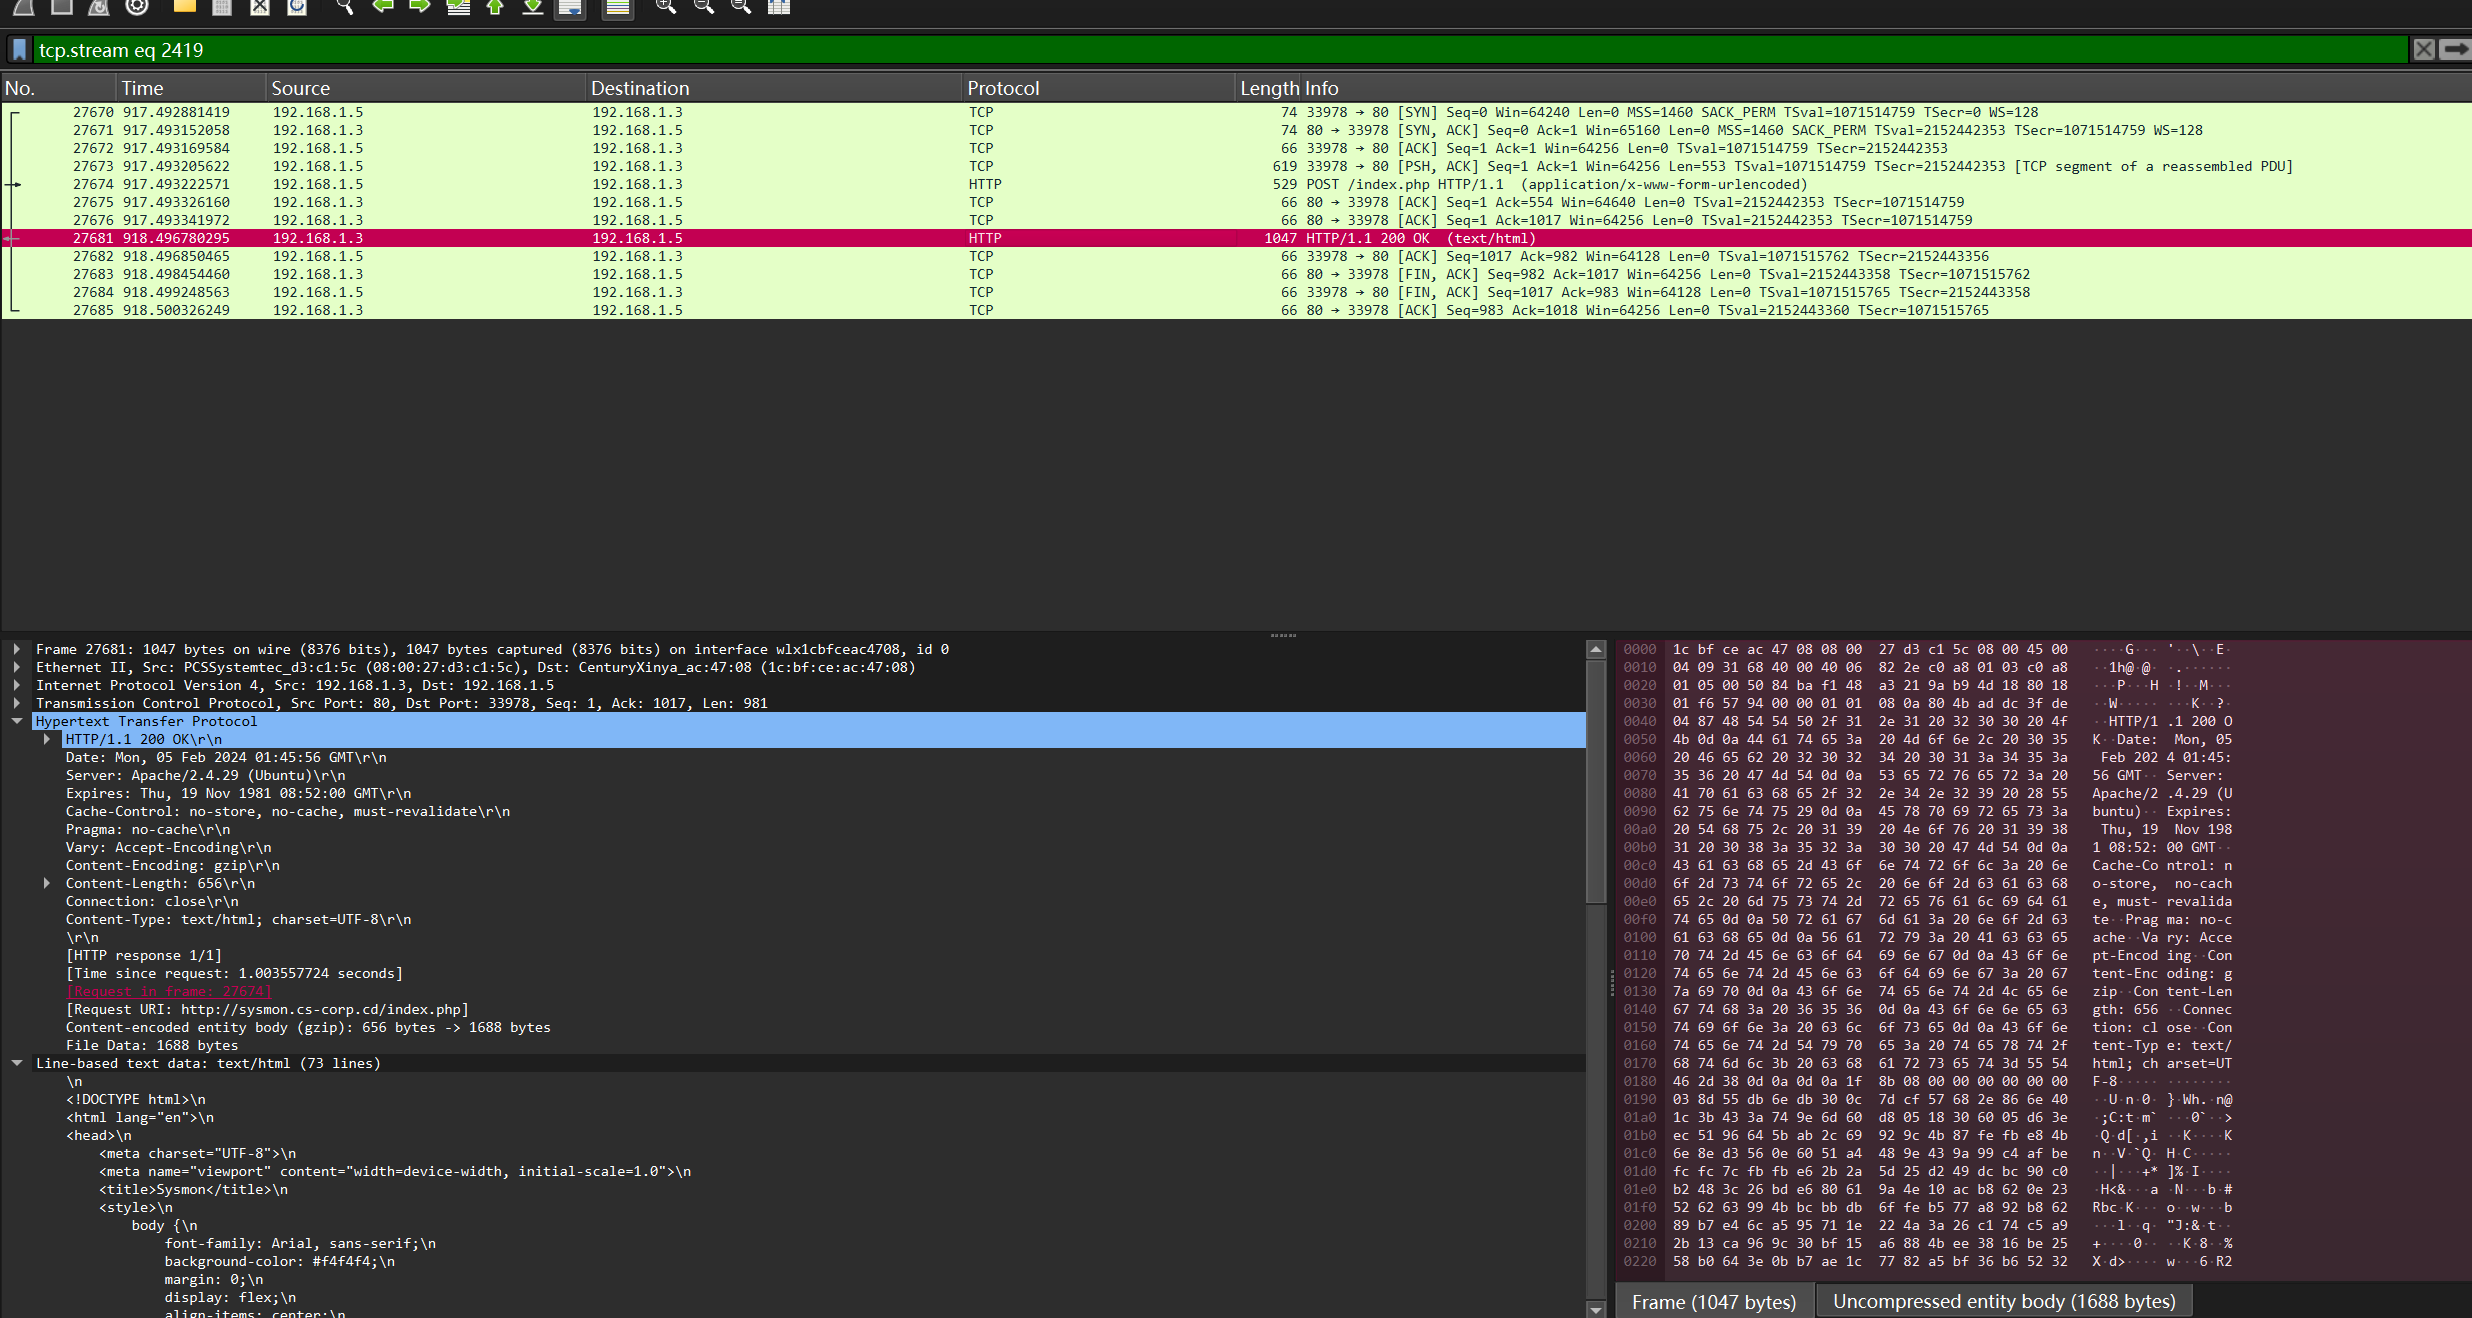Open capture options gear
The height and width of the screenshot is (1318, 2472).
point(137,7)
